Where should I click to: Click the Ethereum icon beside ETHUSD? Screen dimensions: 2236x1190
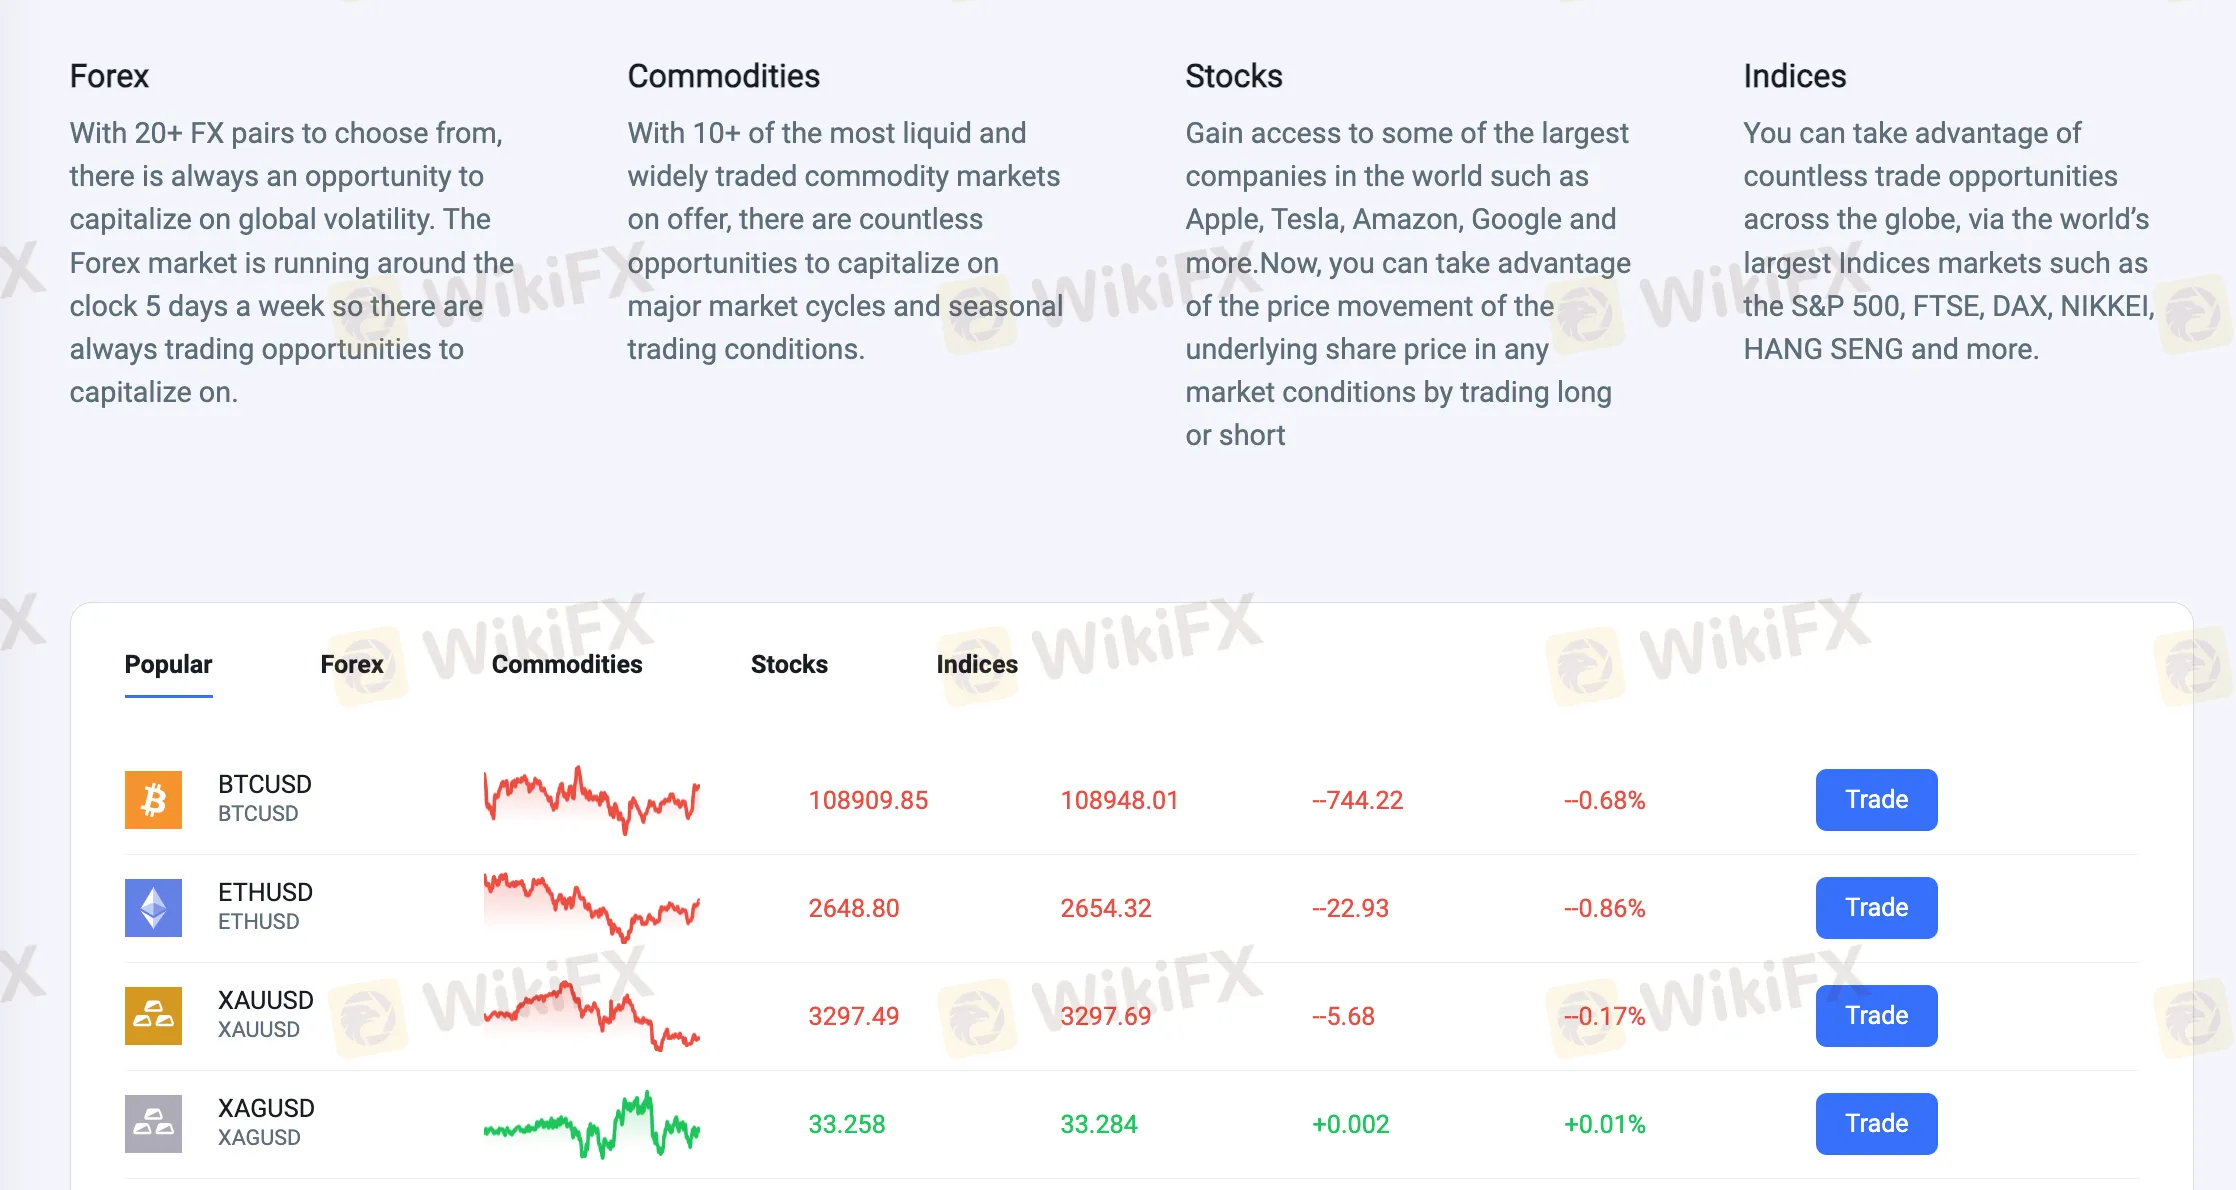pos(153,907)
